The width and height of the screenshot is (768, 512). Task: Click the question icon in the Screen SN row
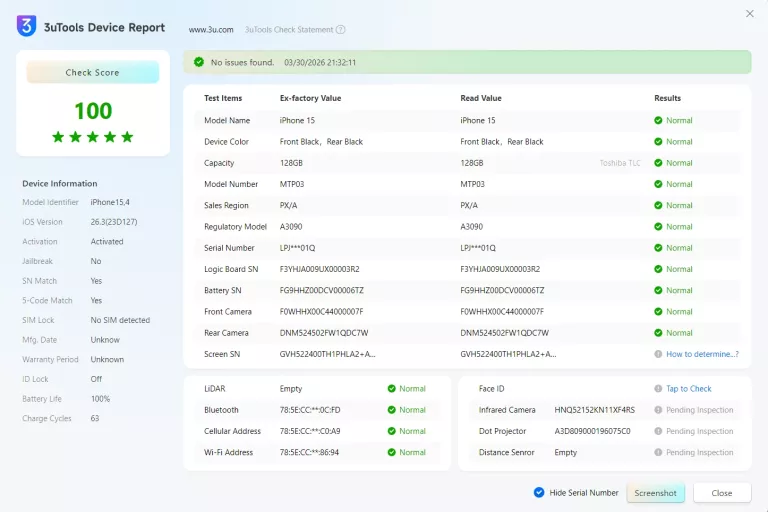[658, 354]
